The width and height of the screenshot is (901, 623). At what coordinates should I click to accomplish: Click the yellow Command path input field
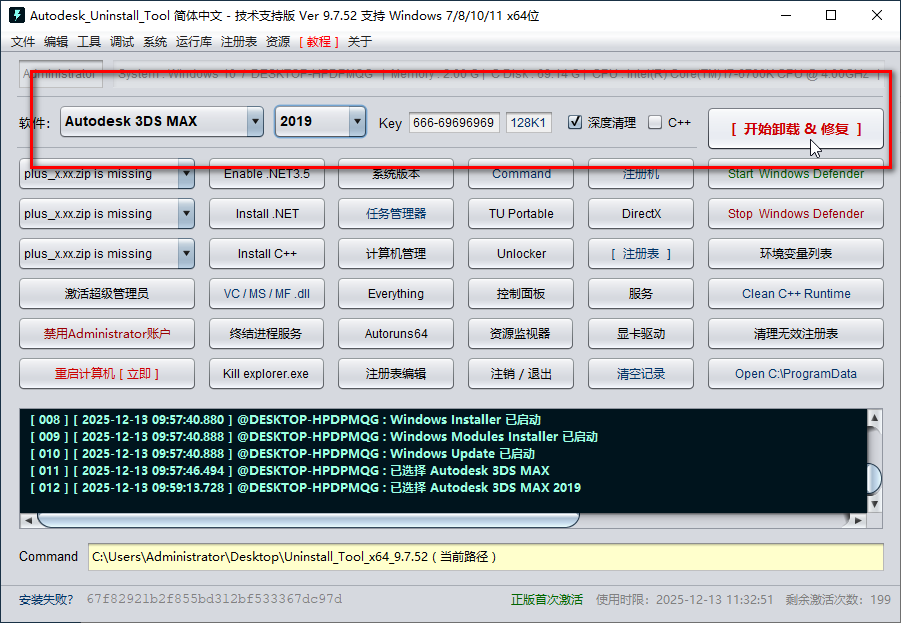(486, 557)
